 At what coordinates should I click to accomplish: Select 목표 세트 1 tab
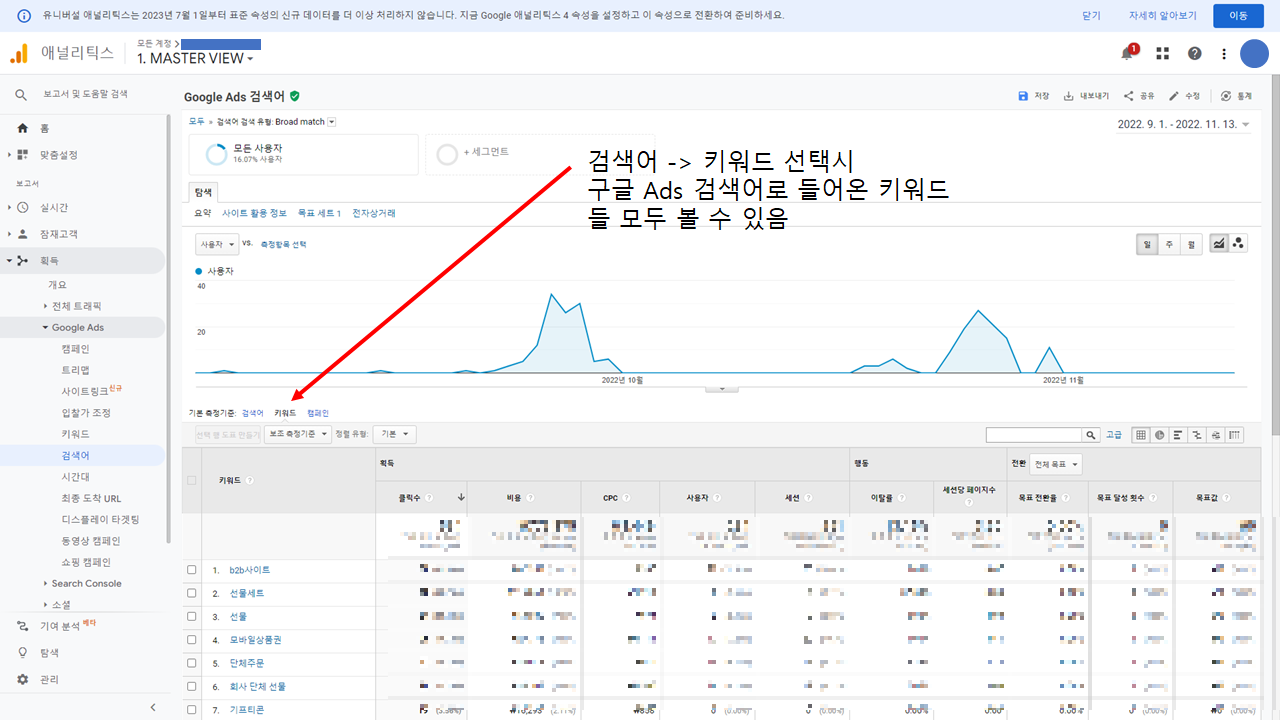point(320,213)
